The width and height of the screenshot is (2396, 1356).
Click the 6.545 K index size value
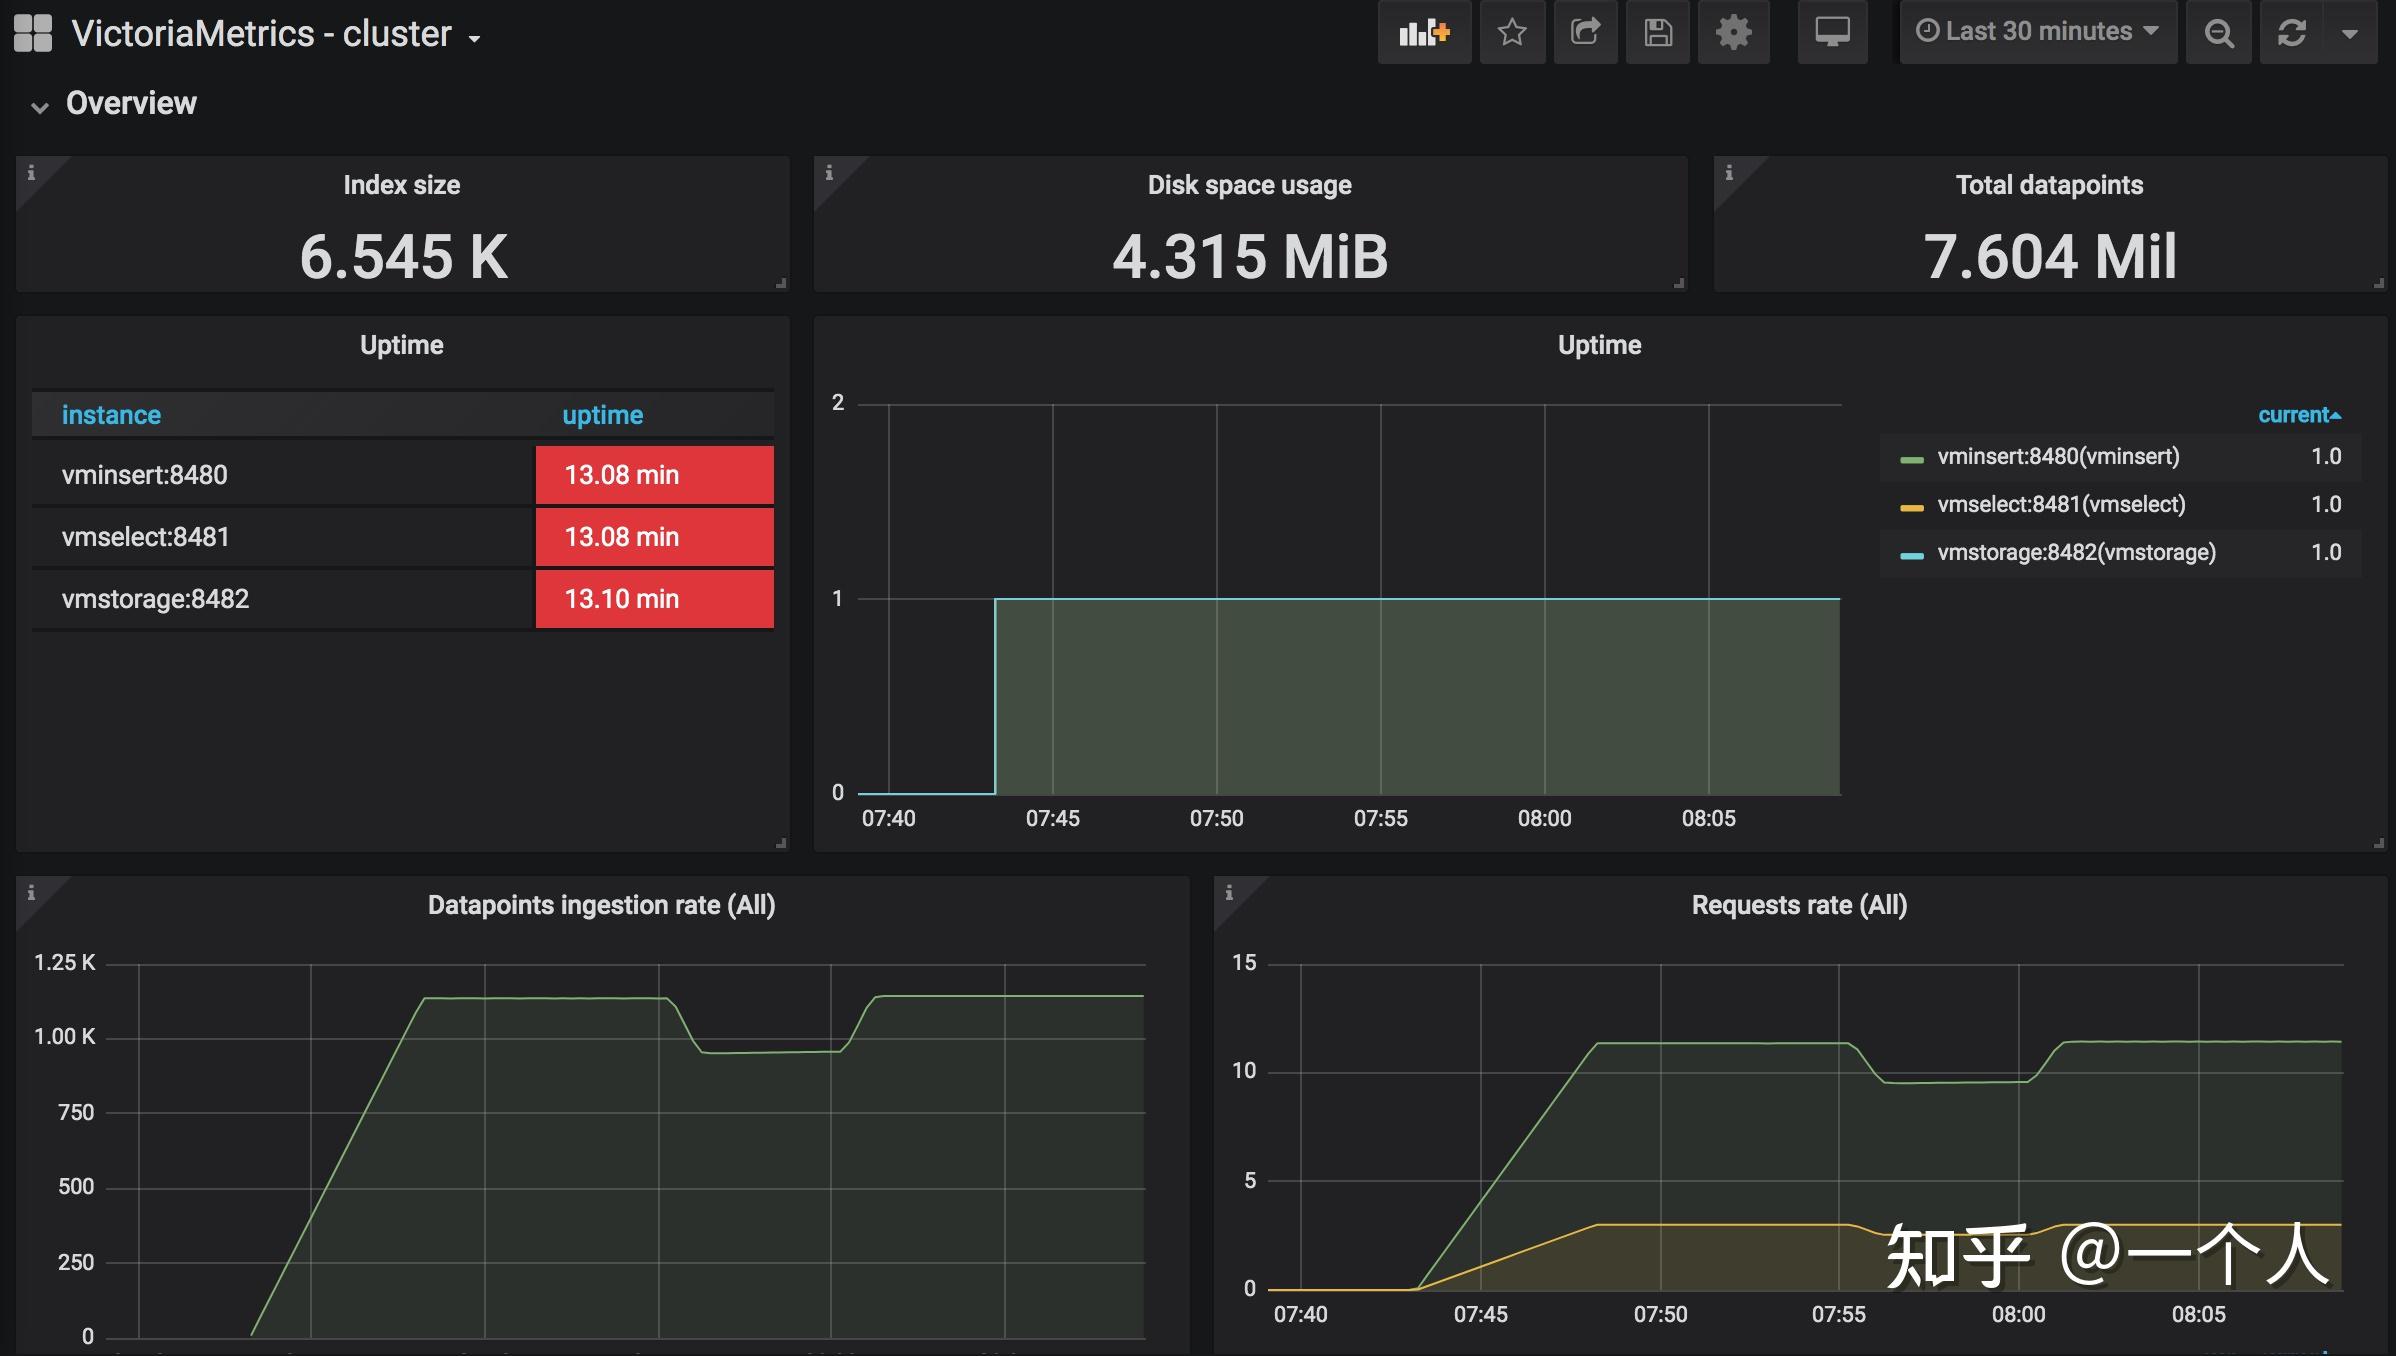point(403,257)
